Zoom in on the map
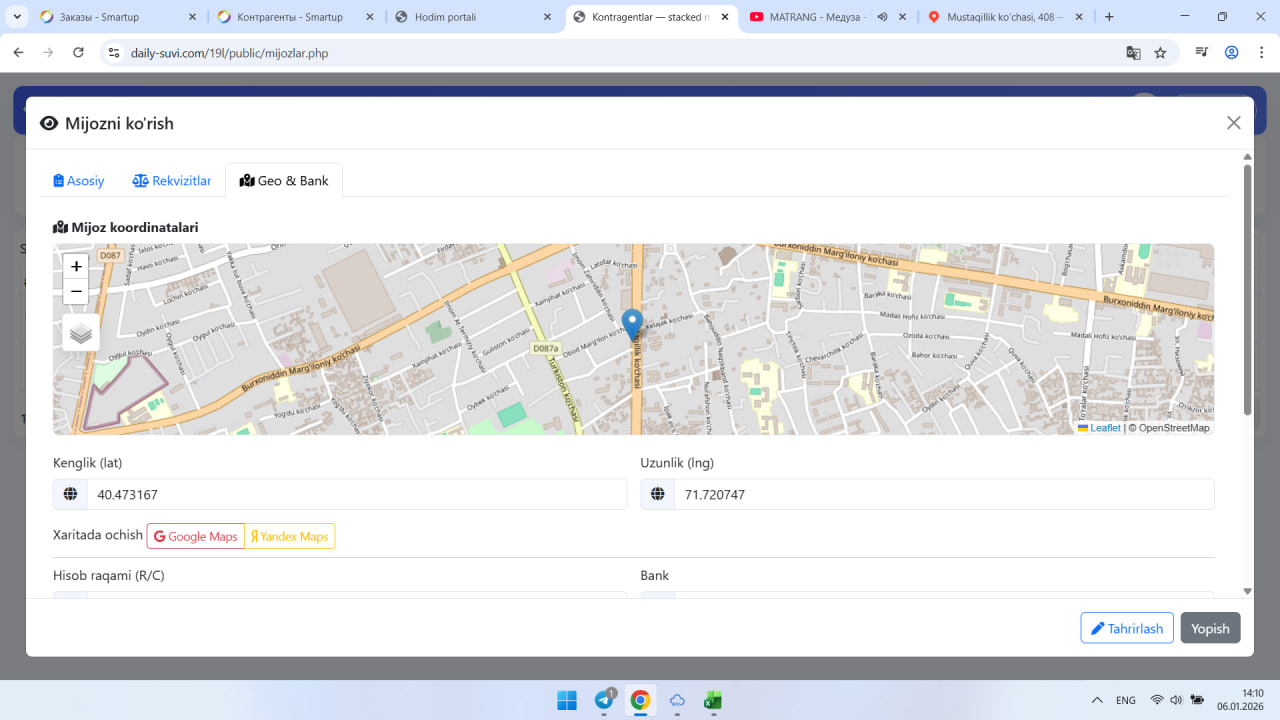 [x=76, y=266]
